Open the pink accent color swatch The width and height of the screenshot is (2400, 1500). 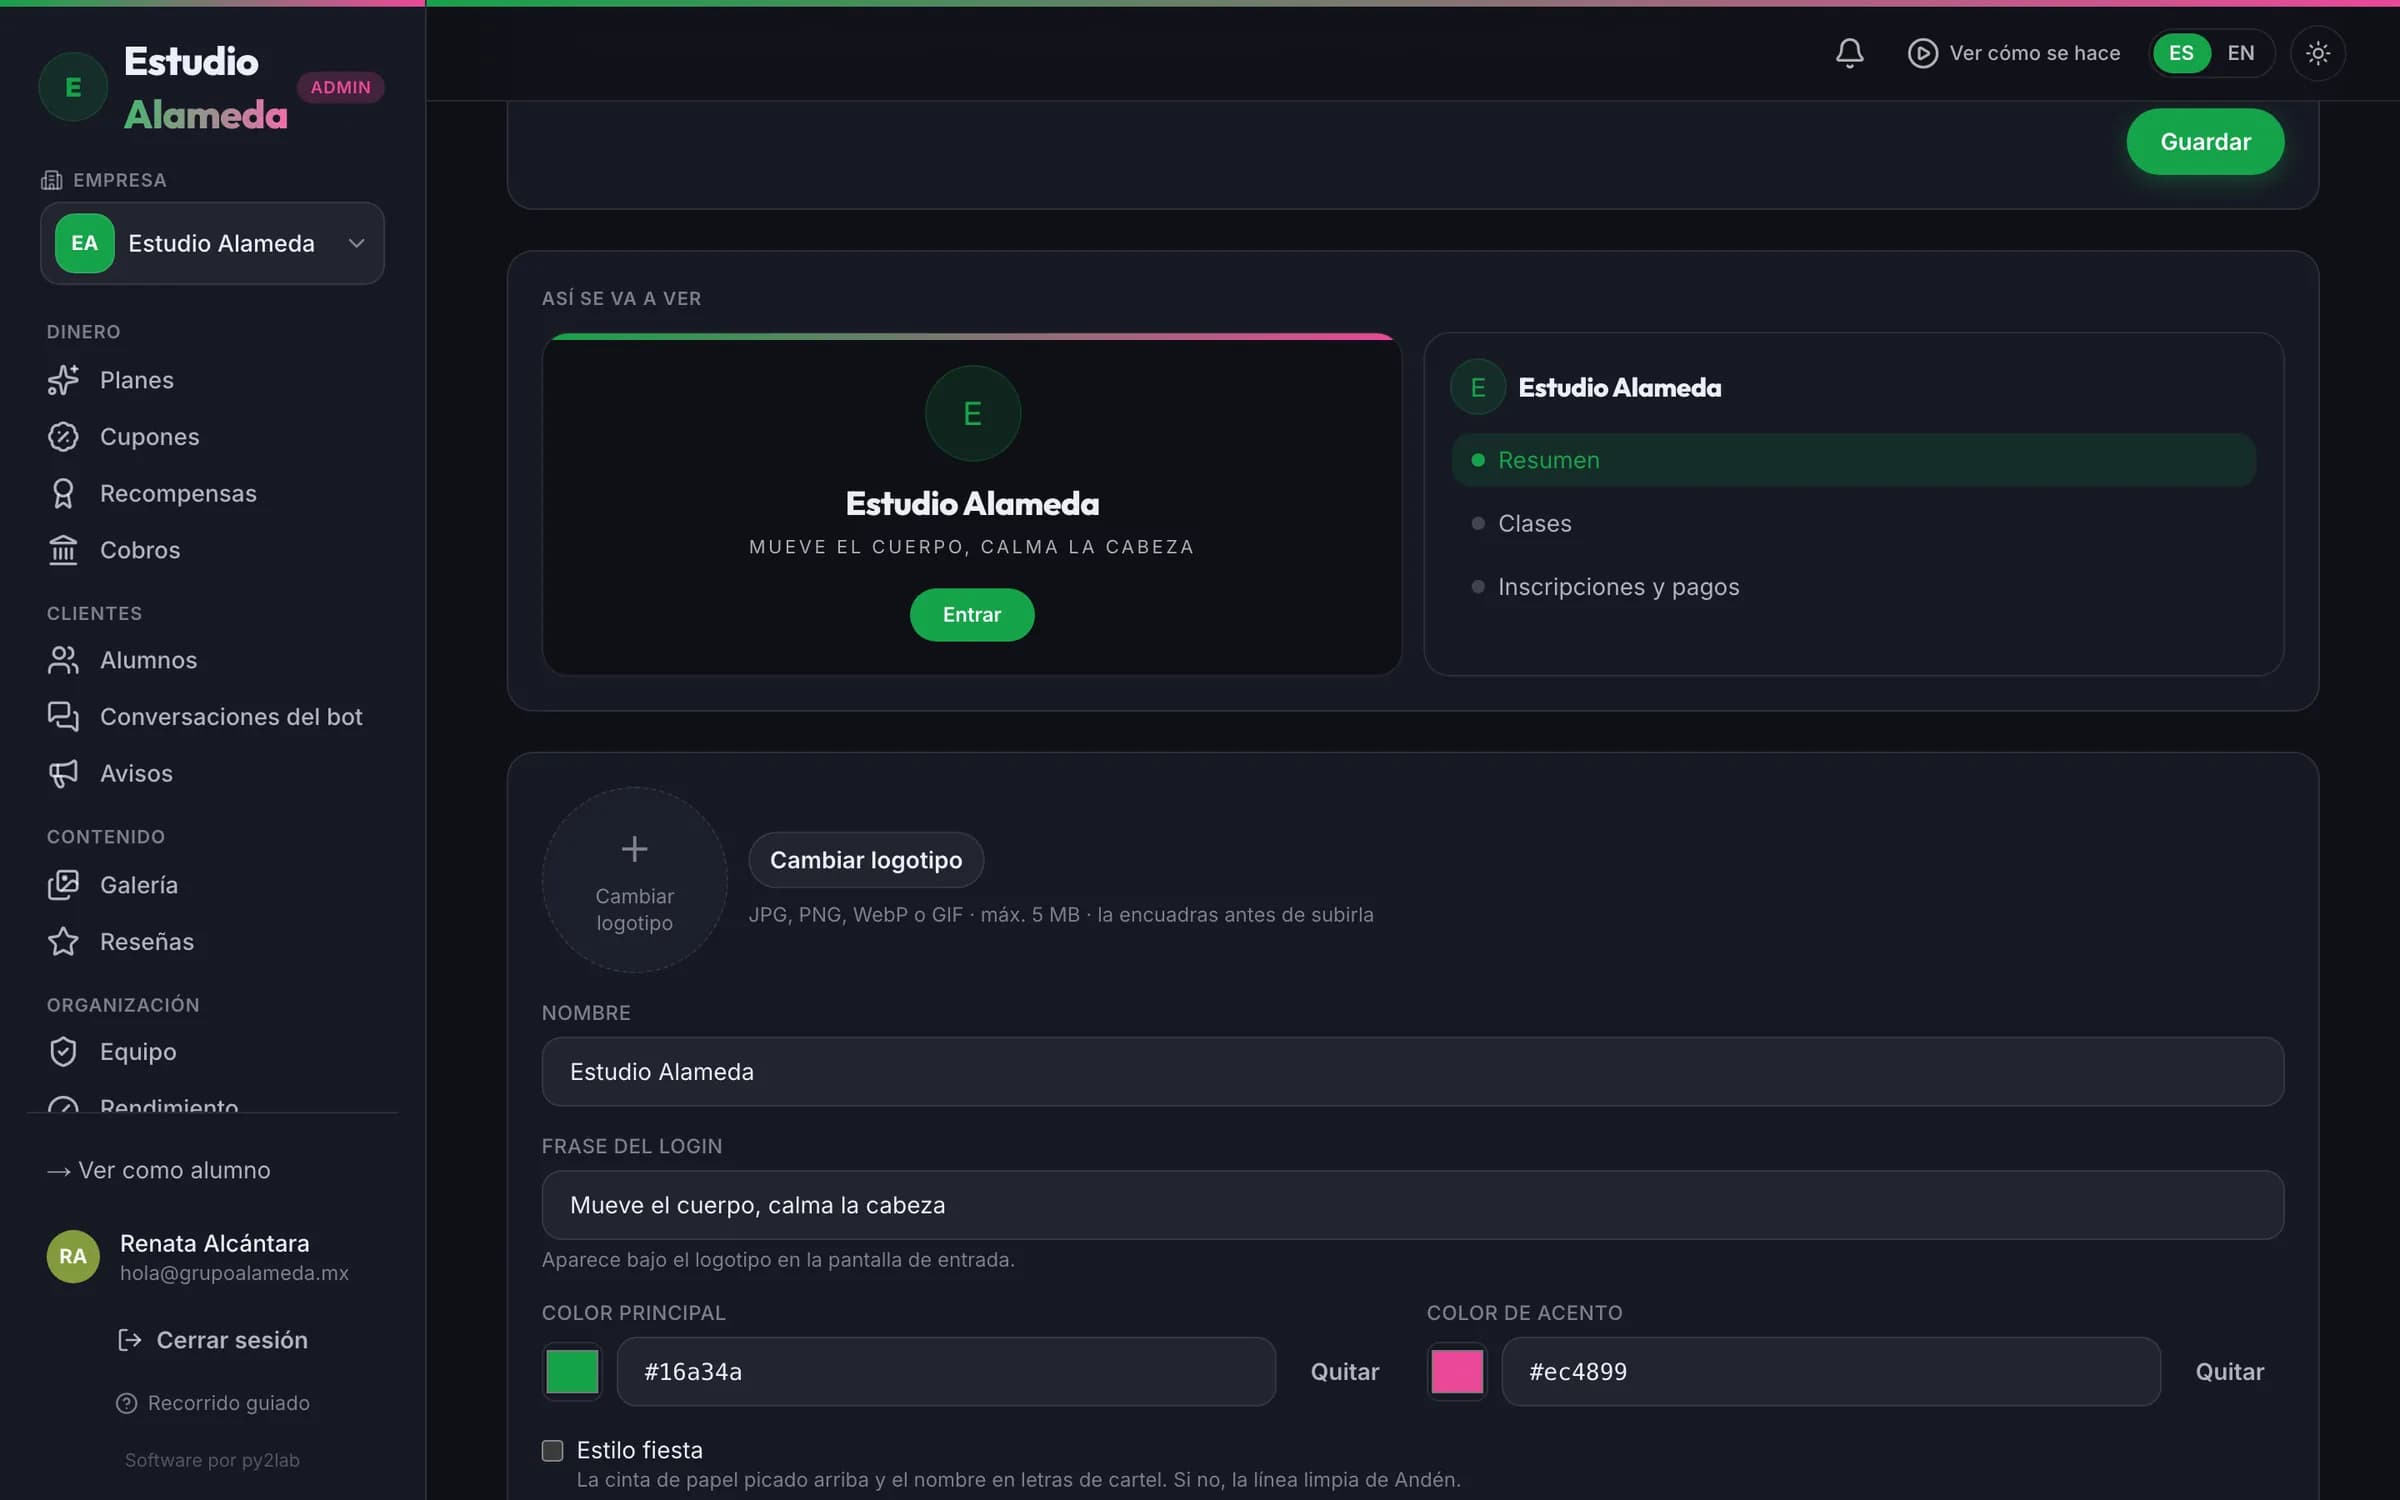tap(1457, 1372)
